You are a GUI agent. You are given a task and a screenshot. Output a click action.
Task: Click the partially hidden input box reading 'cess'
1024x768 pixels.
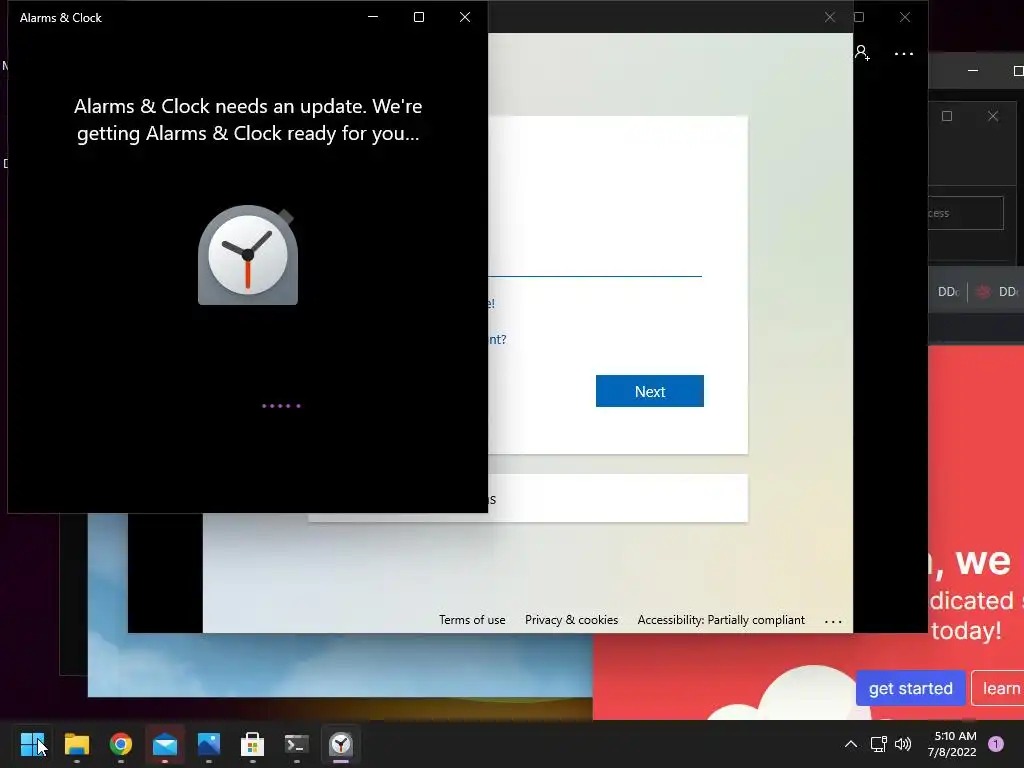965,213
